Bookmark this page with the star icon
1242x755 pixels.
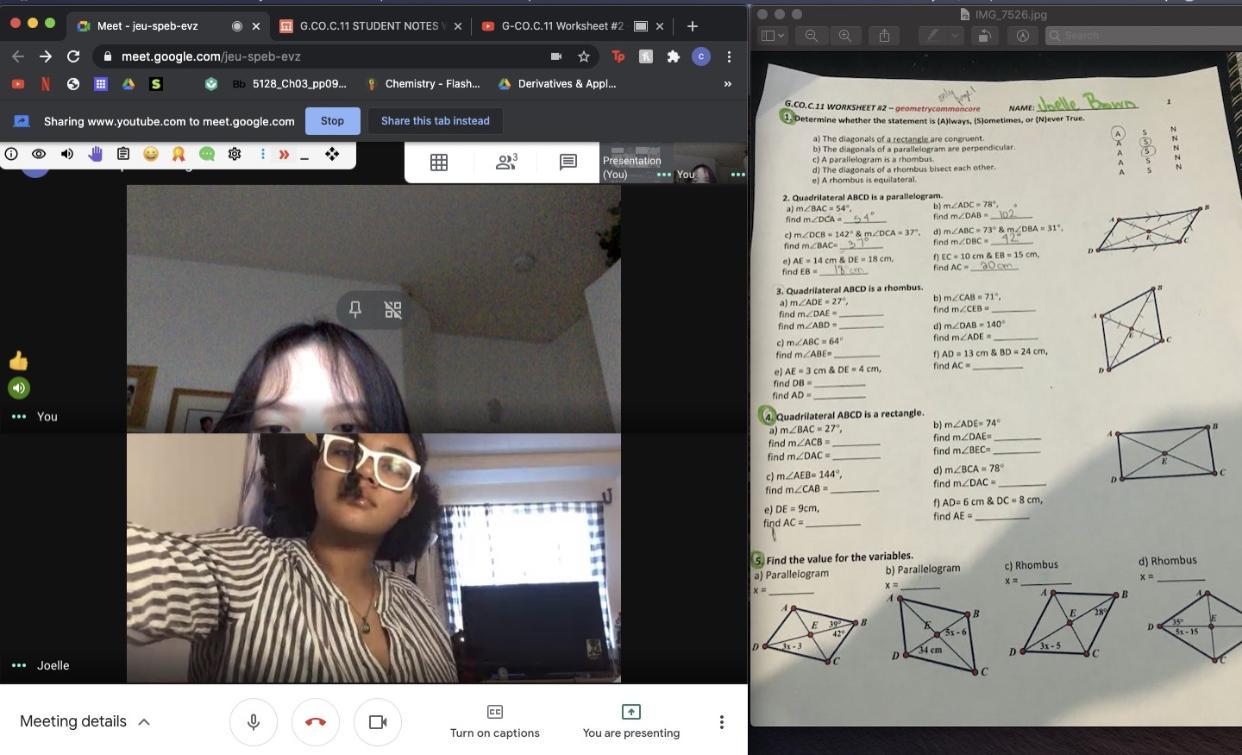click(583, 56)
